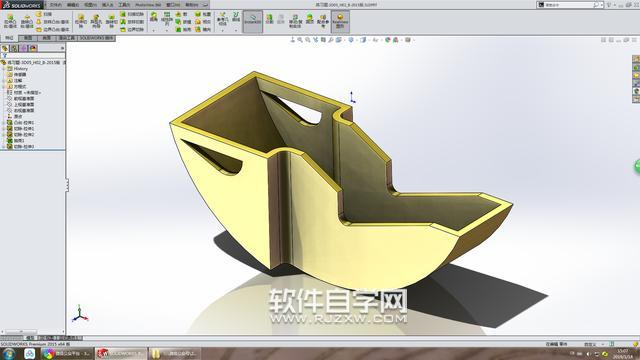Expand the History folder

[x=4, y=69]
